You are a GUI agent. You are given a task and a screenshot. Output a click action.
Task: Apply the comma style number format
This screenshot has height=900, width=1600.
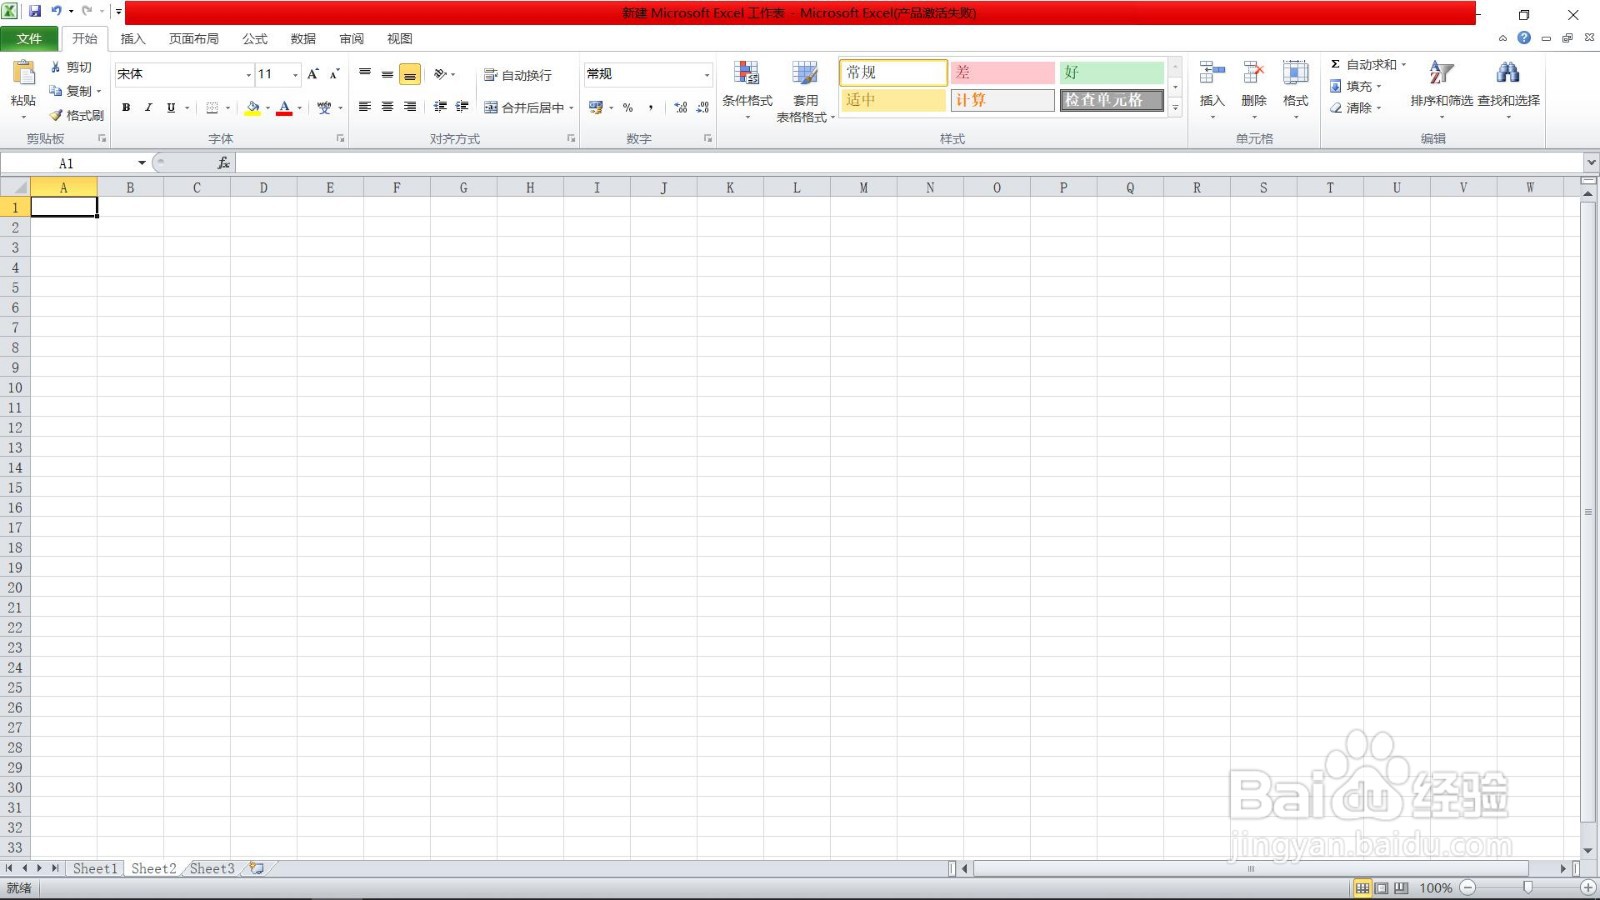click(651, 107)
